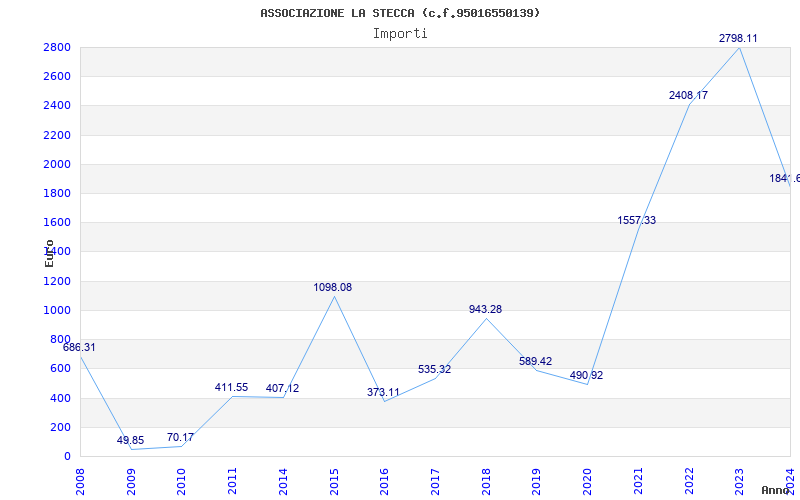Viewport: 800px width, 500px height.
Task: Click the y-axis value 0
Action: point(67,456)
